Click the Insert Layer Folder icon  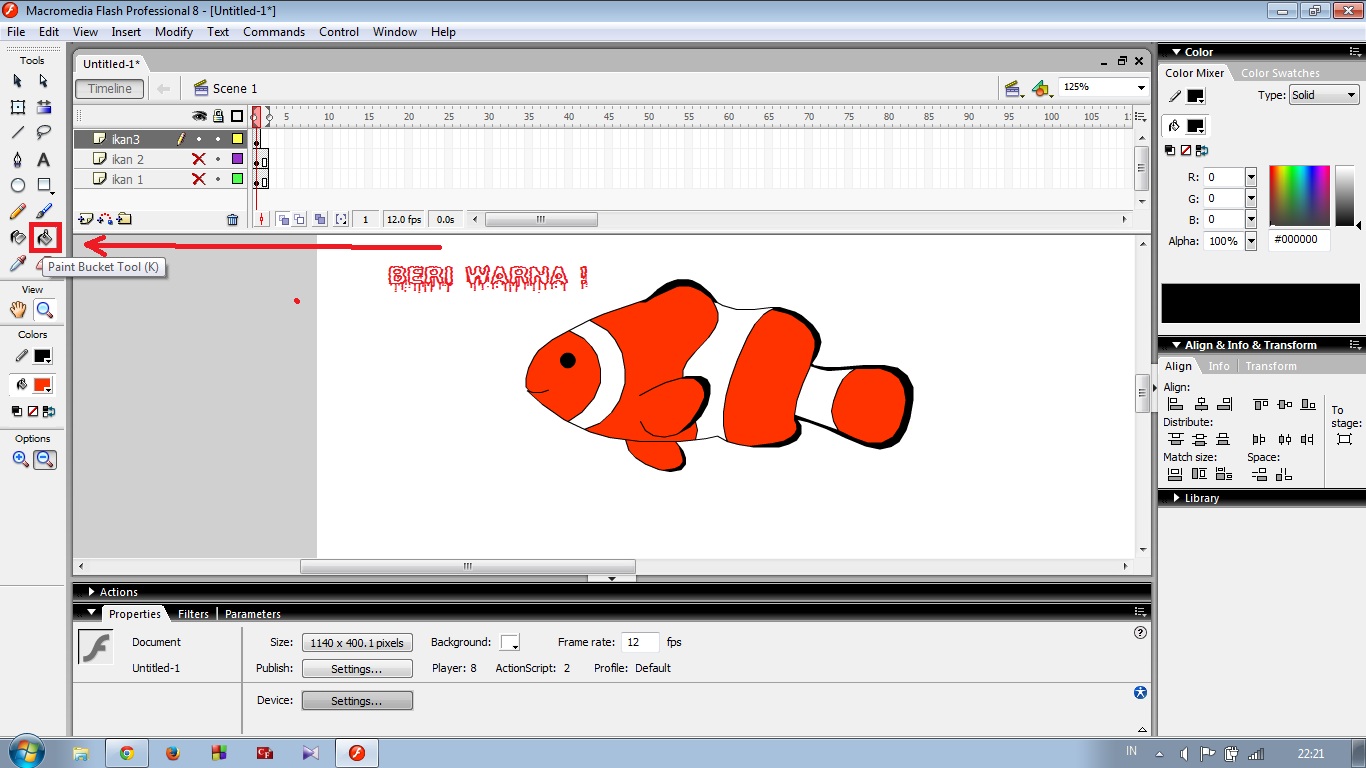click(x=124, y=219)
